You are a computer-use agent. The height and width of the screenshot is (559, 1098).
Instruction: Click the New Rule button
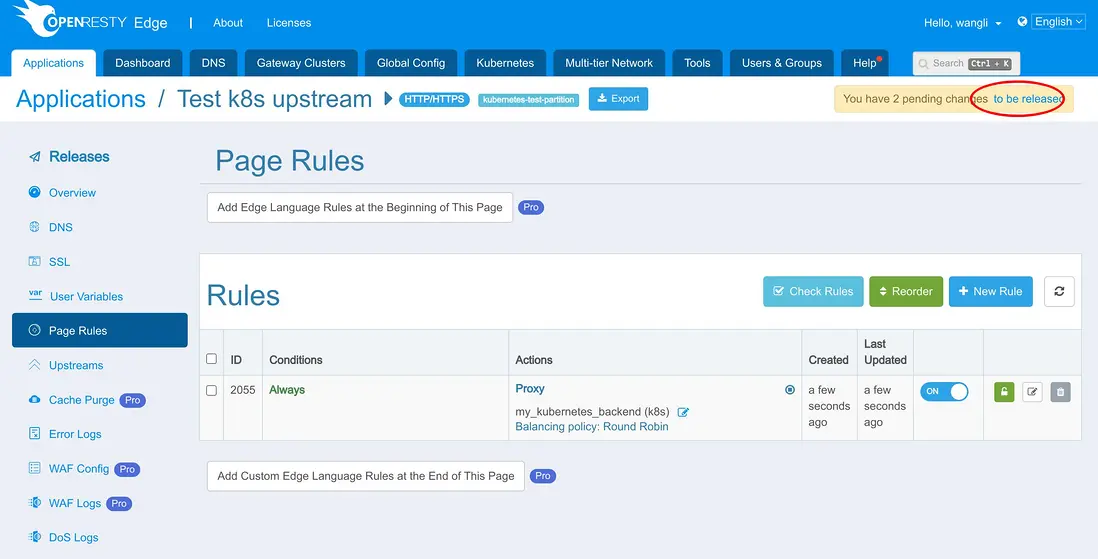pos(991,291)
